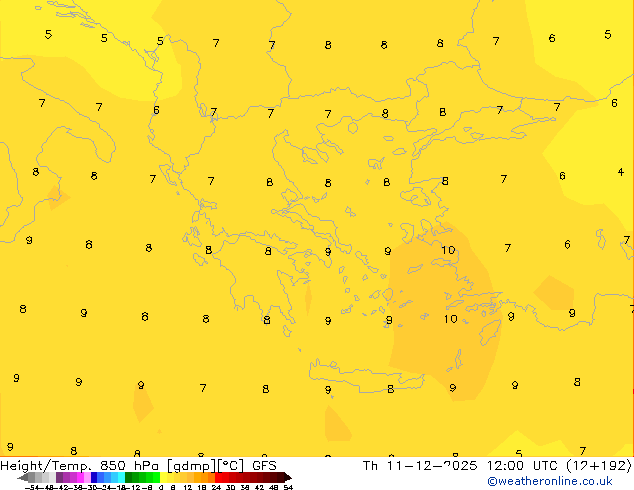This screenshot has width=634, height=490.
Task: Click the (12+192) forecast offset text
Action: tap(599, 466)
